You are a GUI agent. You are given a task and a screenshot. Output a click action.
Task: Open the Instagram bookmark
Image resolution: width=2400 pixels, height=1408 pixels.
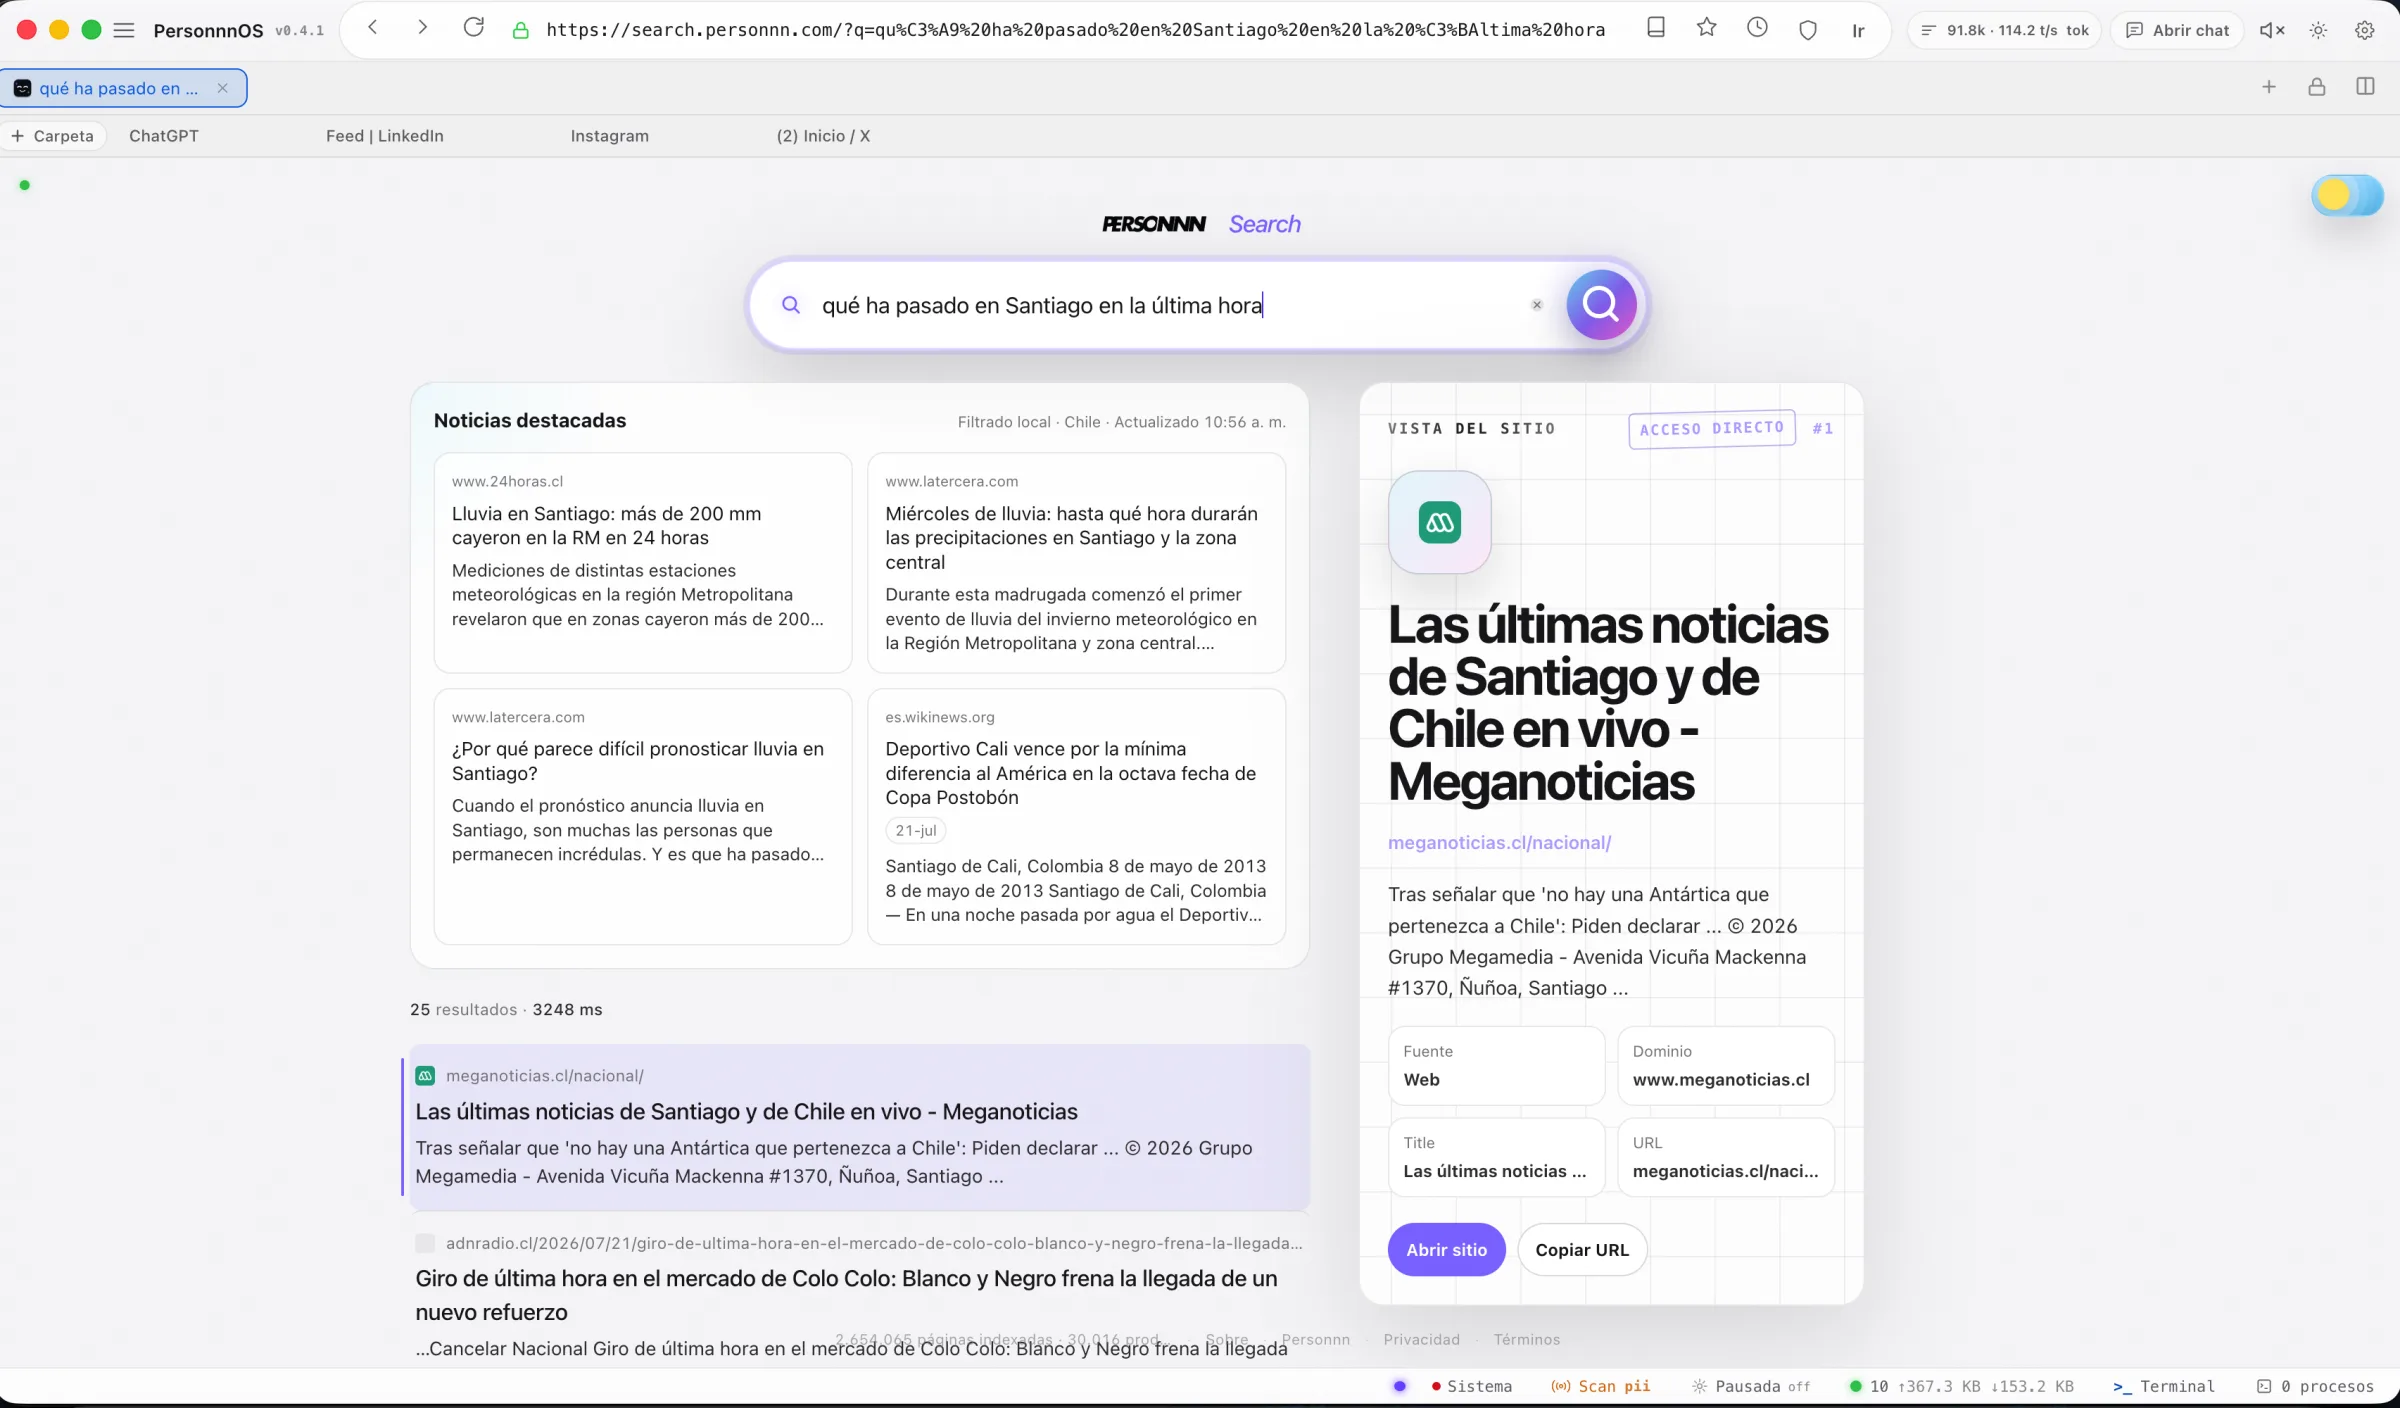tap(610, 136)
